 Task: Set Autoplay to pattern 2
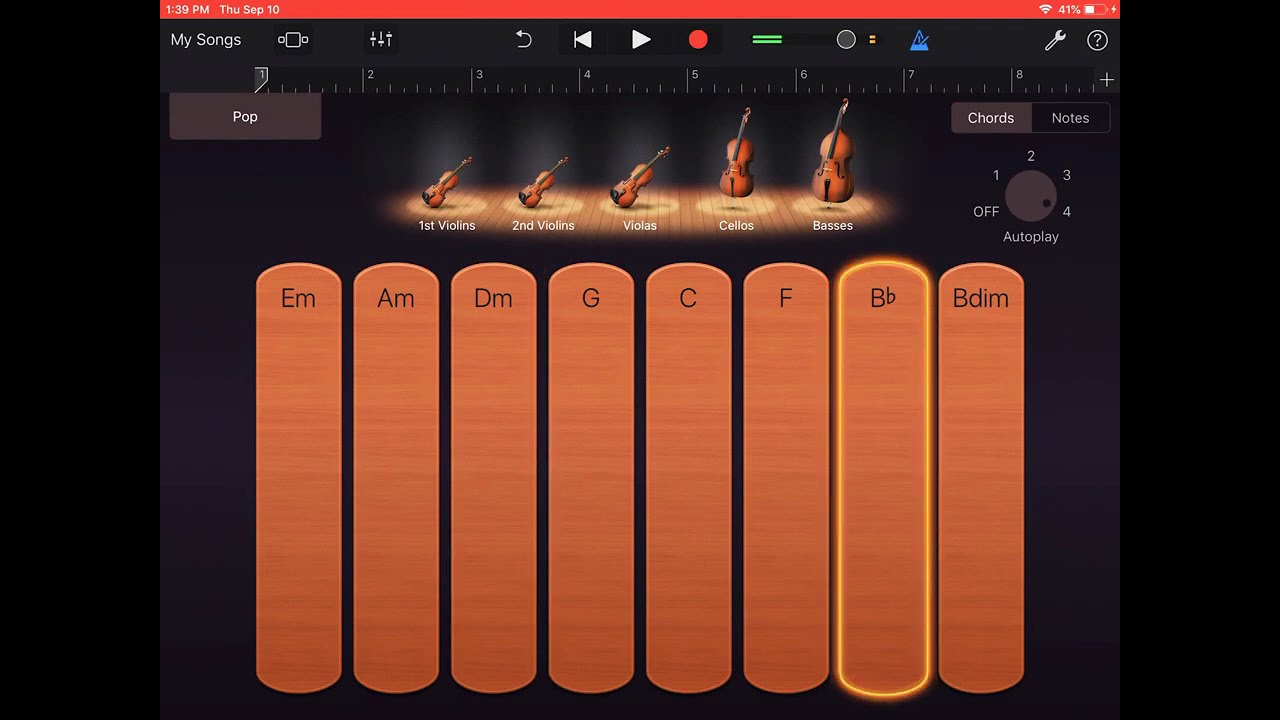tap(1031, 156)
